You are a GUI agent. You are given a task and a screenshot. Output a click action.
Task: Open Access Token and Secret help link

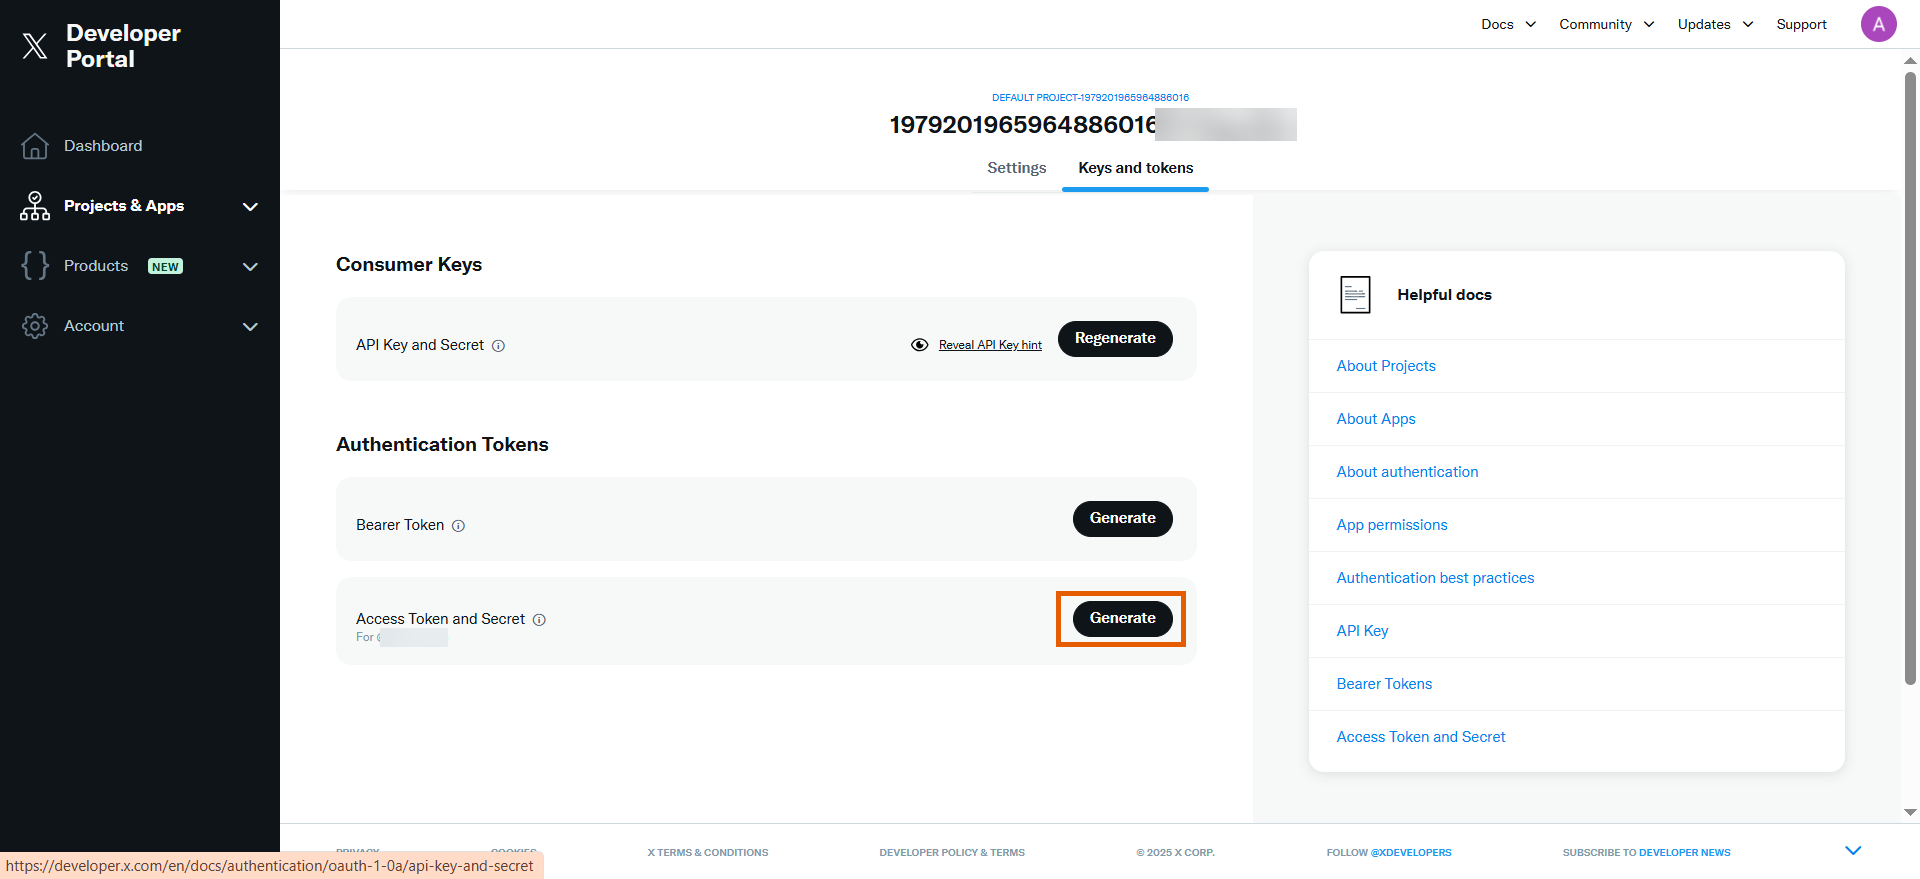[x=1421, y=737]
